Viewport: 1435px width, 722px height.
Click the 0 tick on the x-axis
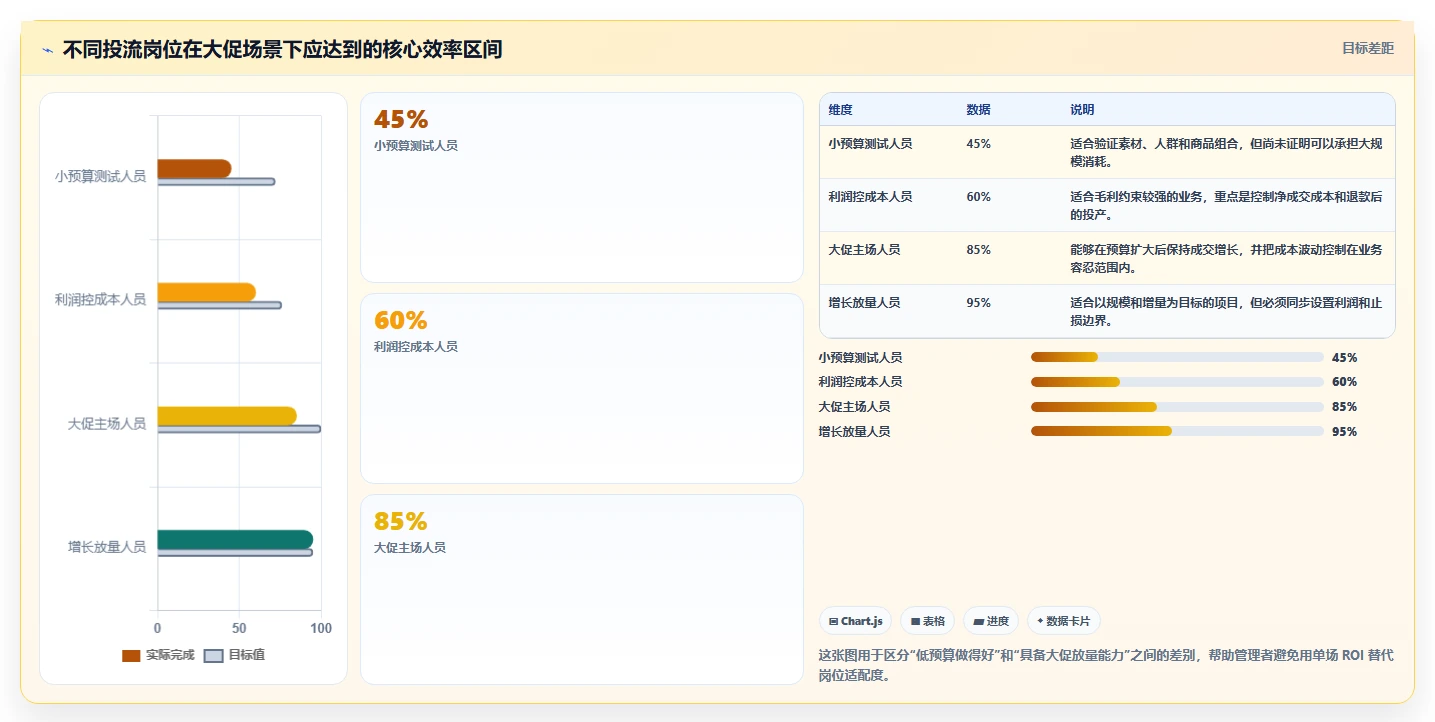coord(157,628)
